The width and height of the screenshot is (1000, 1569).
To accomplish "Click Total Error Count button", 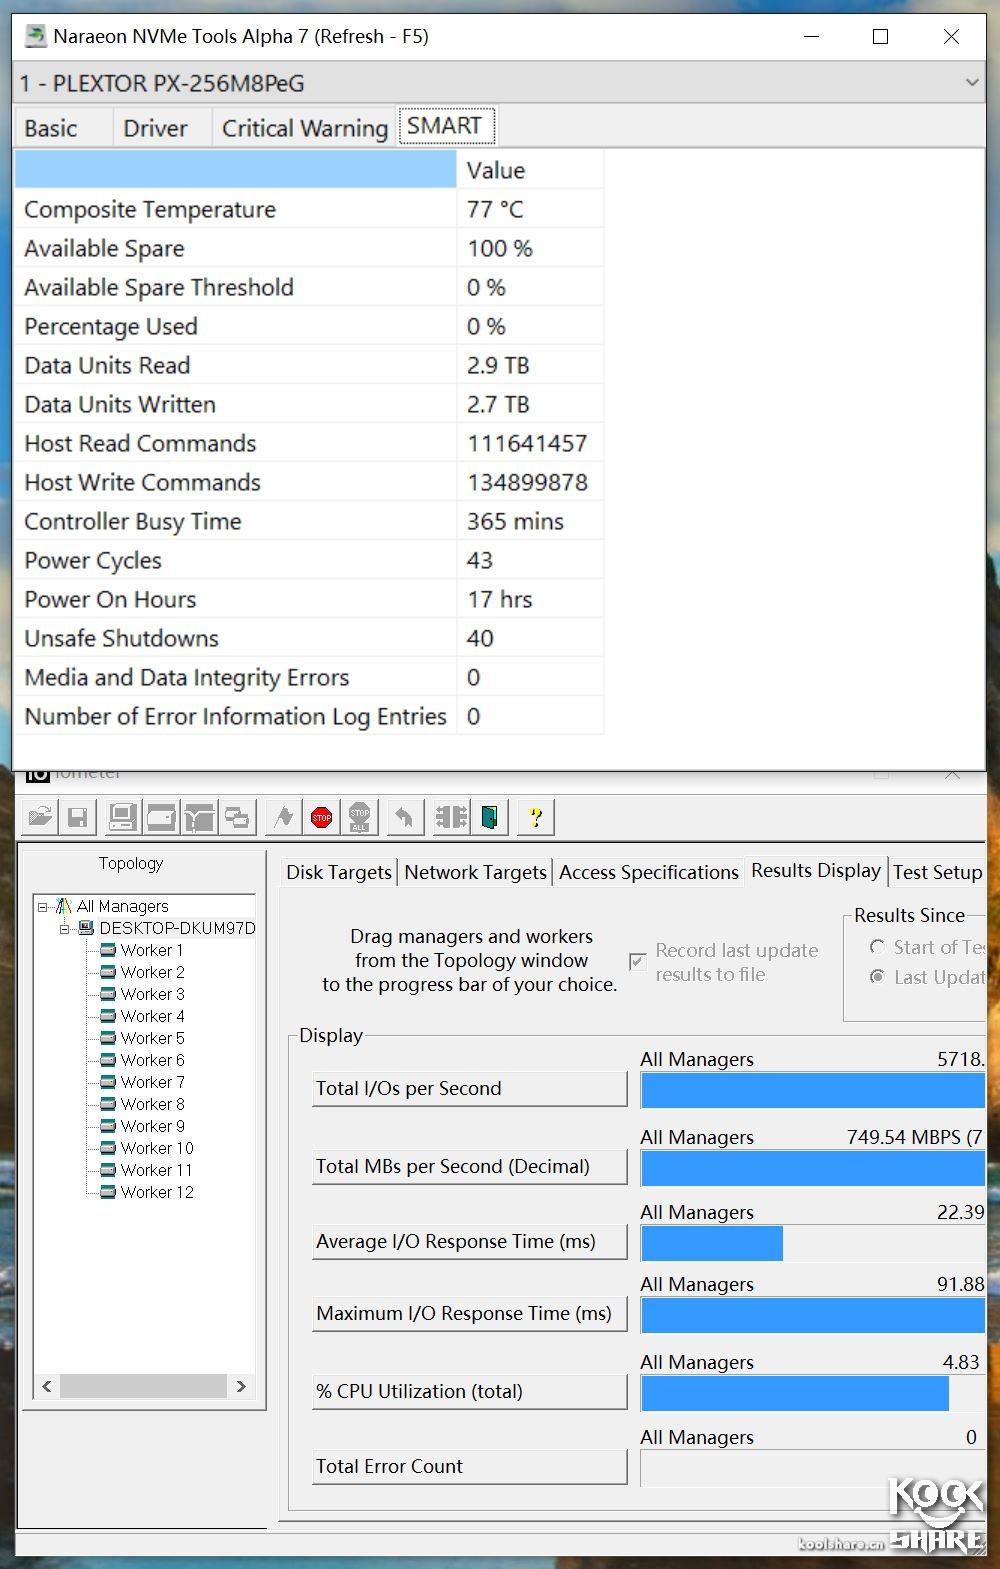I will click(x=470, y=1466).
